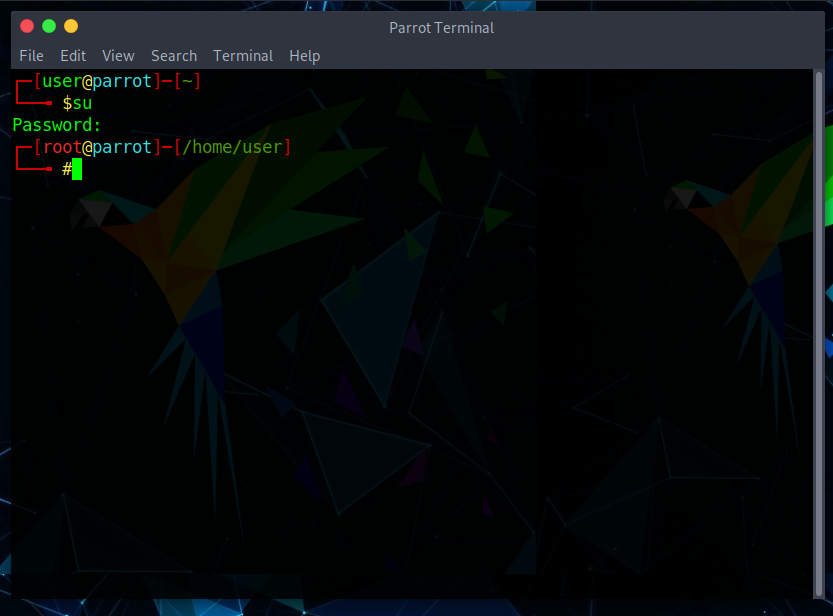
Task: Open the Terminal menu
Action: (243, 56)
